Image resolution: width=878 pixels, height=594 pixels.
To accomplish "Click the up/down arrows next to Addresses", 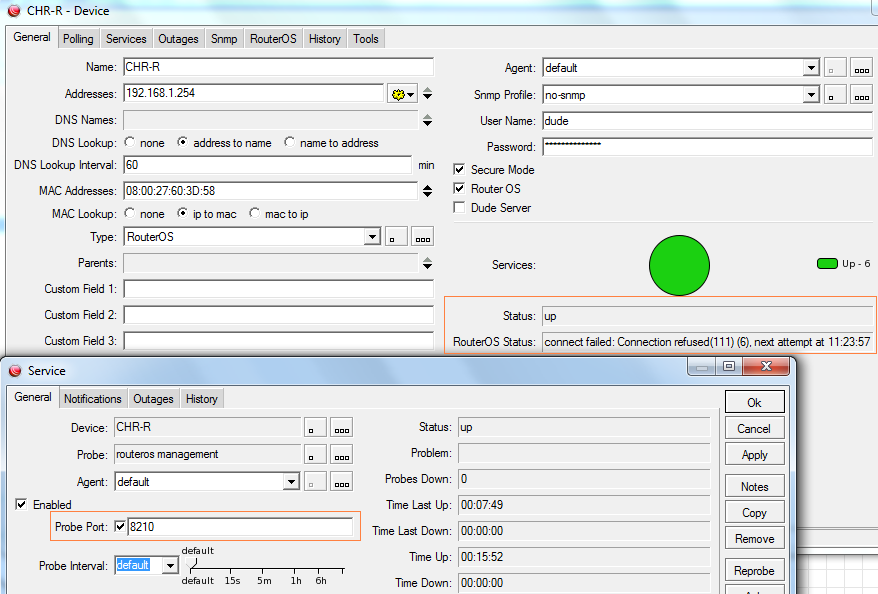I will coord(427,94).
